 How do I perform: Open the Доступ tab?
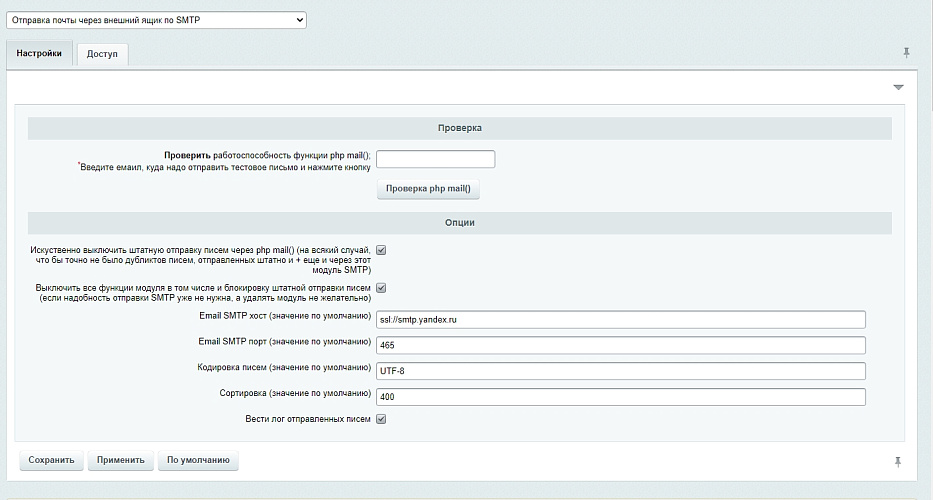[x=102, y=54]
